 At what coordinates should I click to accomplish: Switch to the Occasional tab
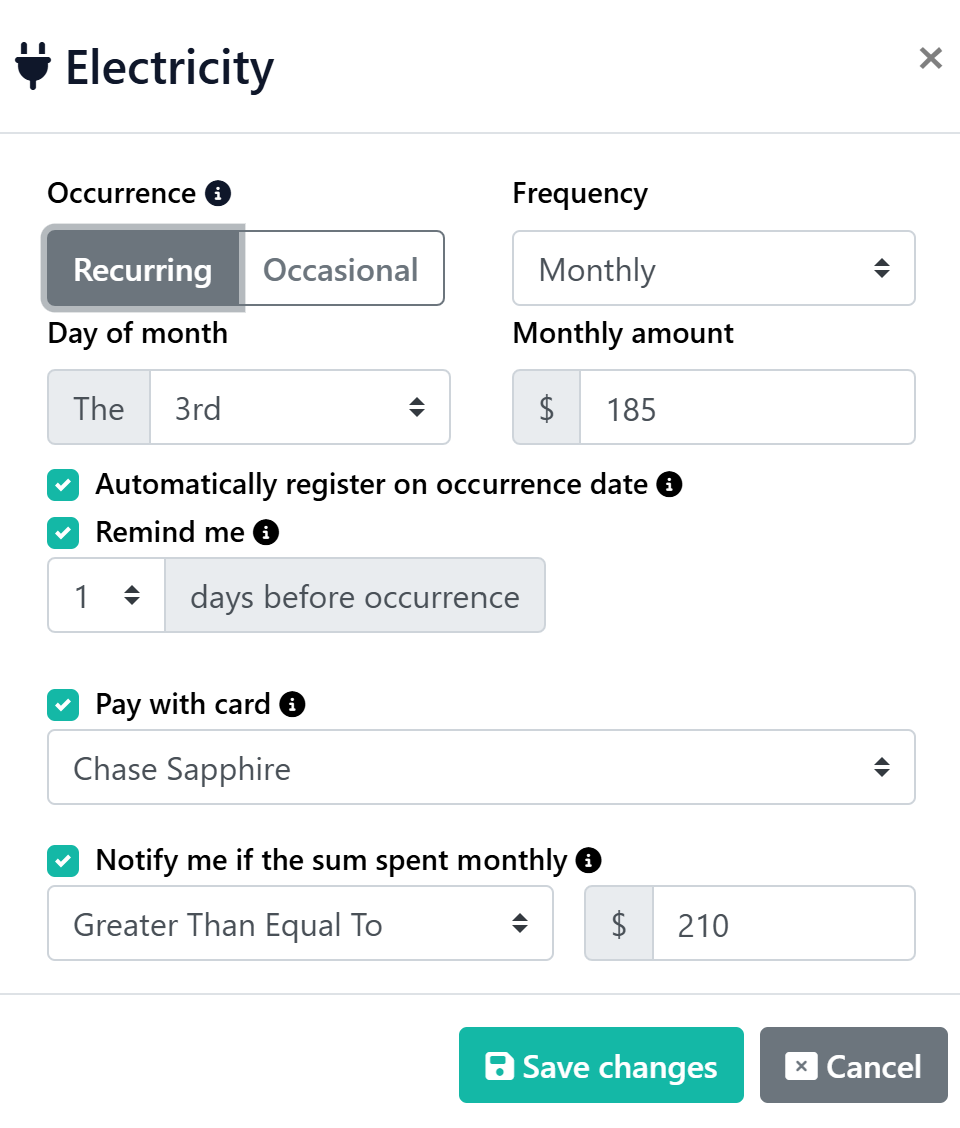[340, 268]
